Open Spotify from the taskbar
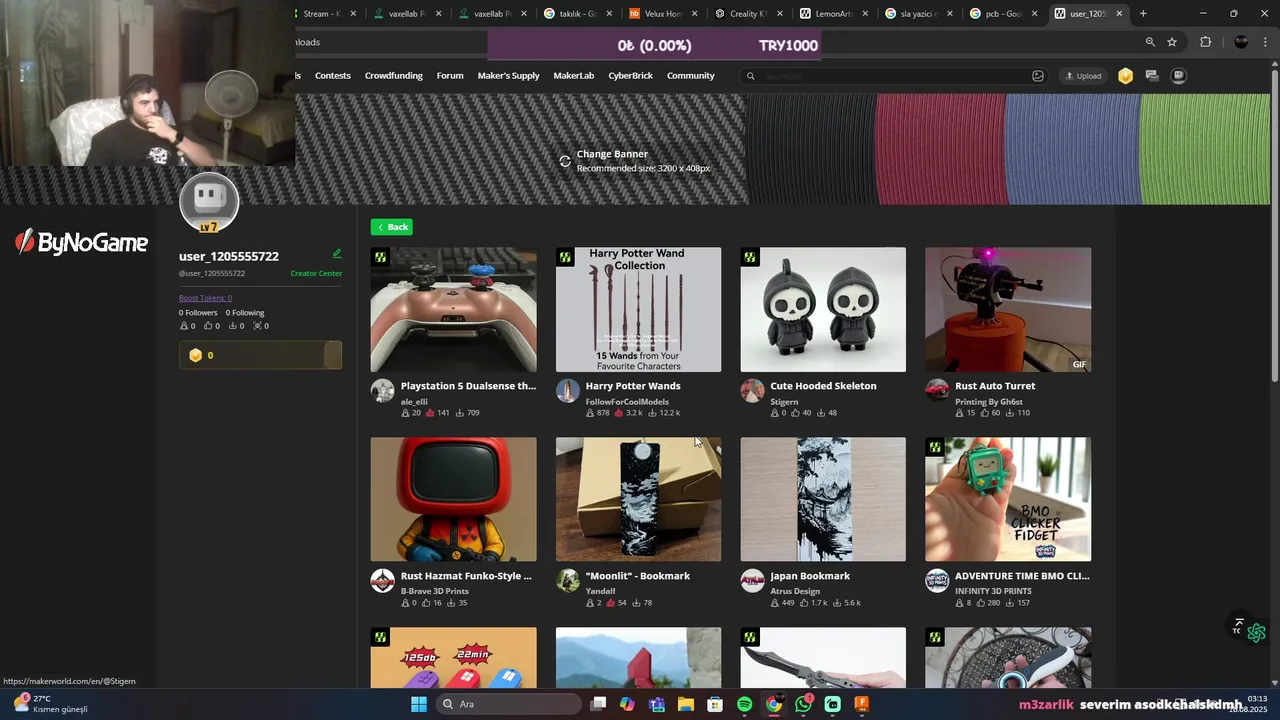 coord(744,704)
